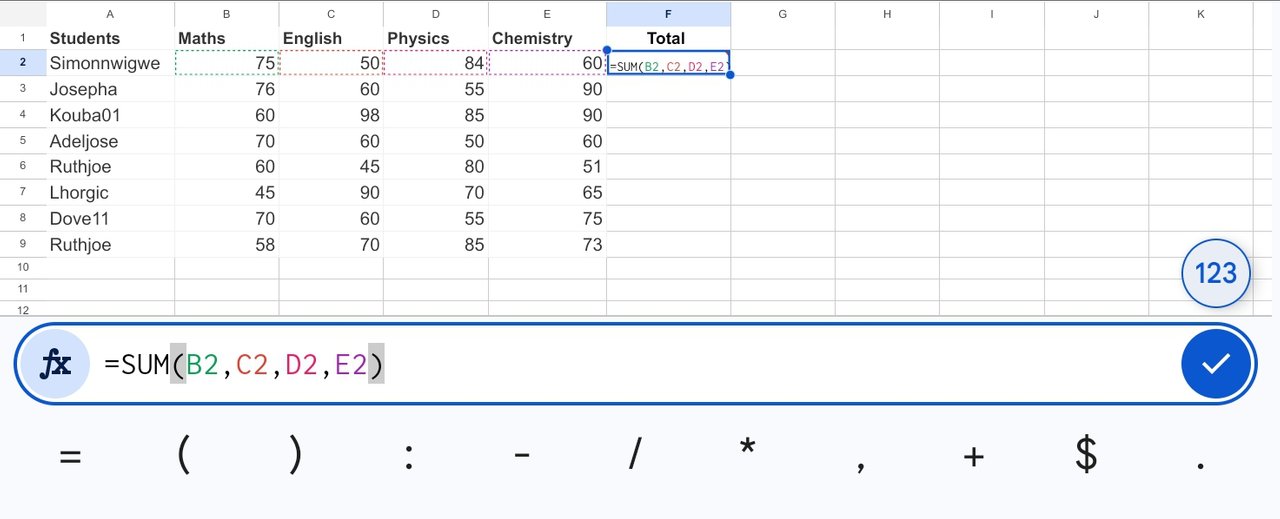The width and height of the screenshot is (1280, 519).
Task: Confirm formula with blue checkmark button
Action: coord(1215,364)
